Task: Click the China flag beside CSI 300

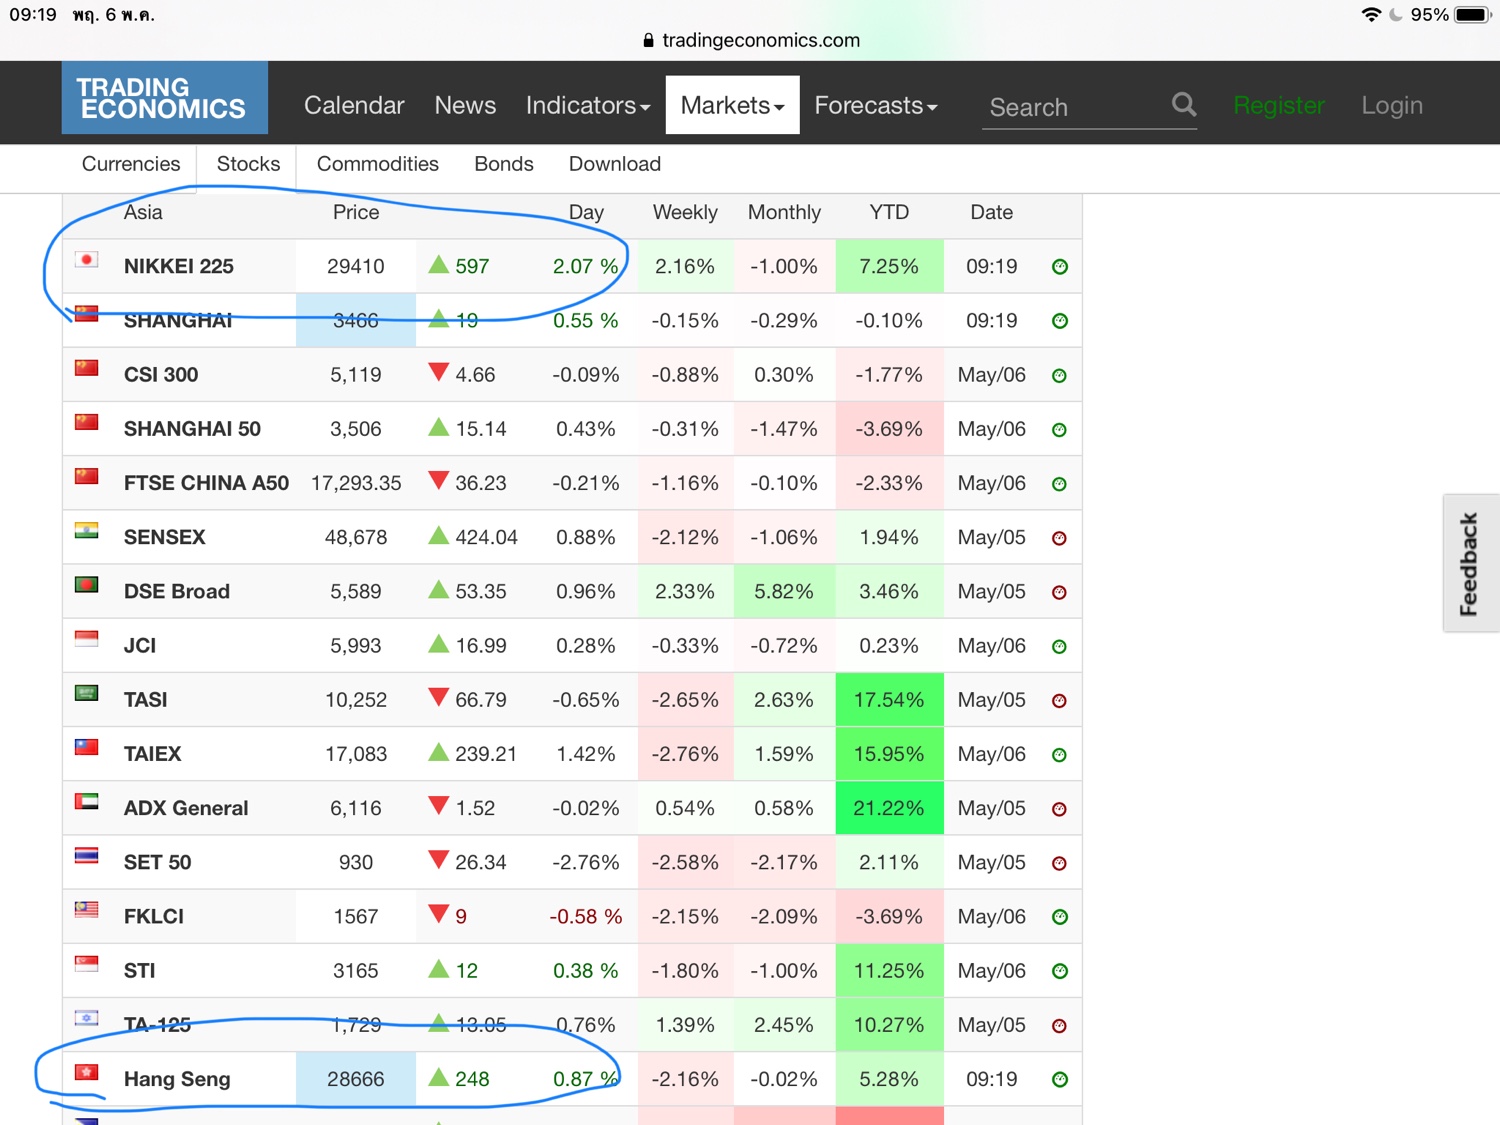Action: point(87,368)
